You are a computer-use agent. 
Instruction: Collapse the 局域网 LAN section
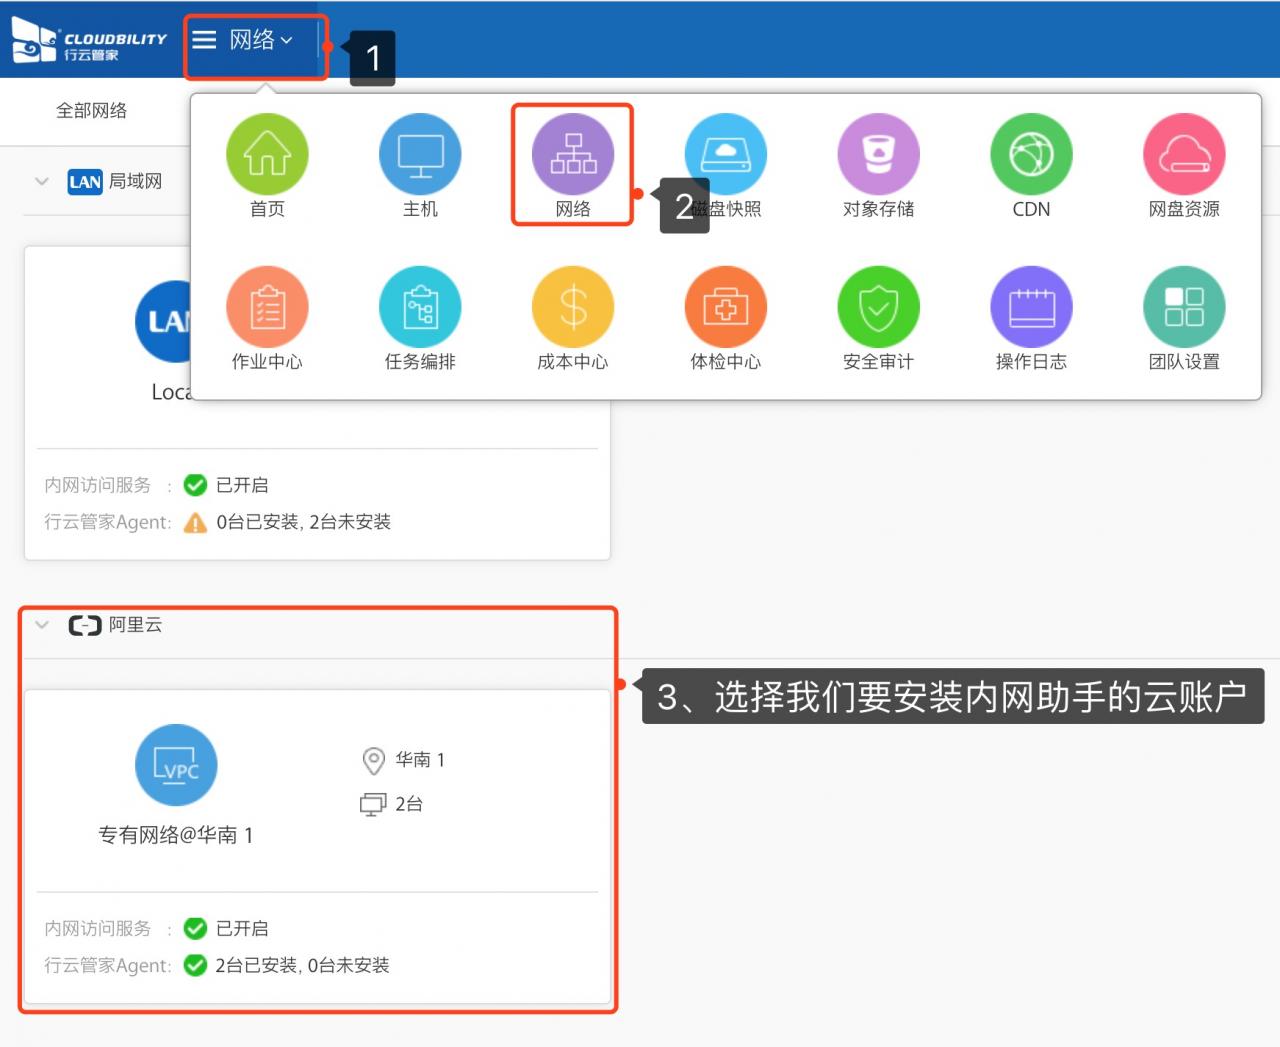[42, 182]
